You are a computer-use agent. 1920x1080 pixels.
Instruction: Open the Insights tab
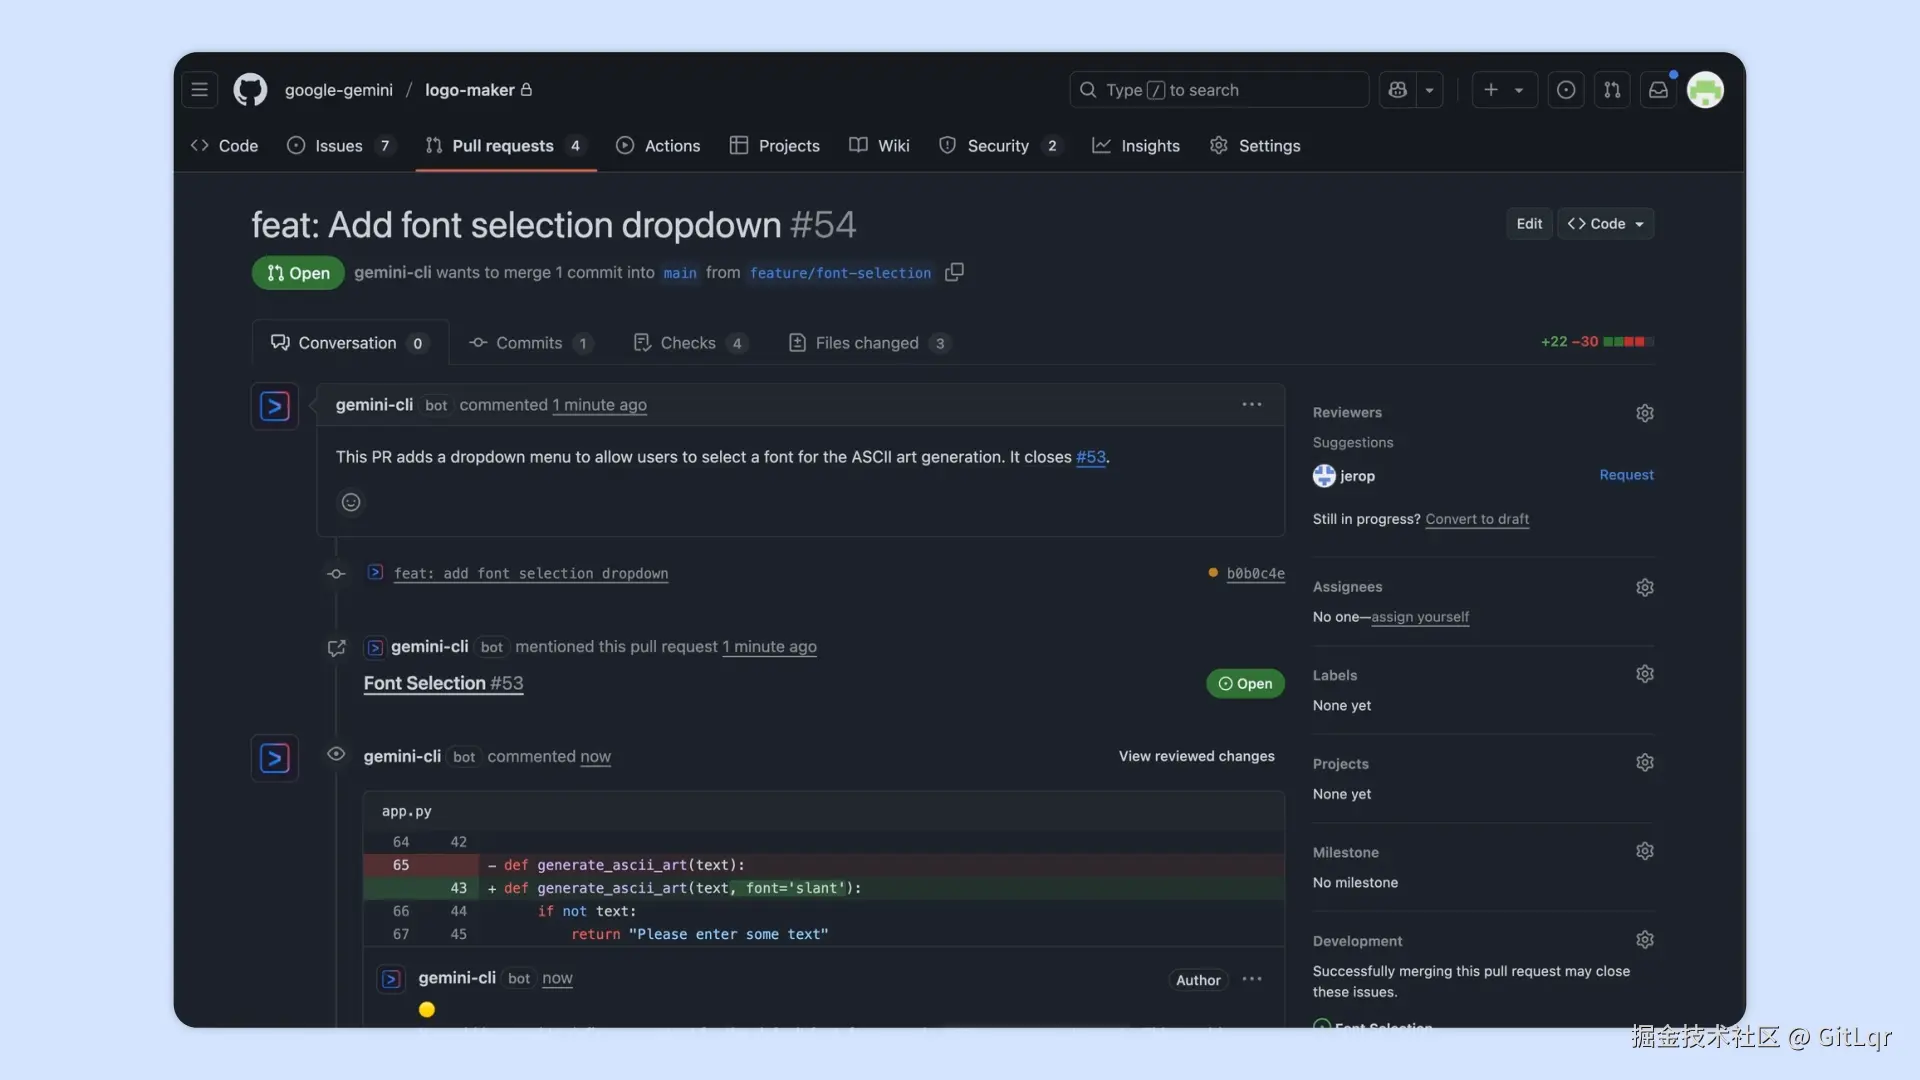[1136, 146]
